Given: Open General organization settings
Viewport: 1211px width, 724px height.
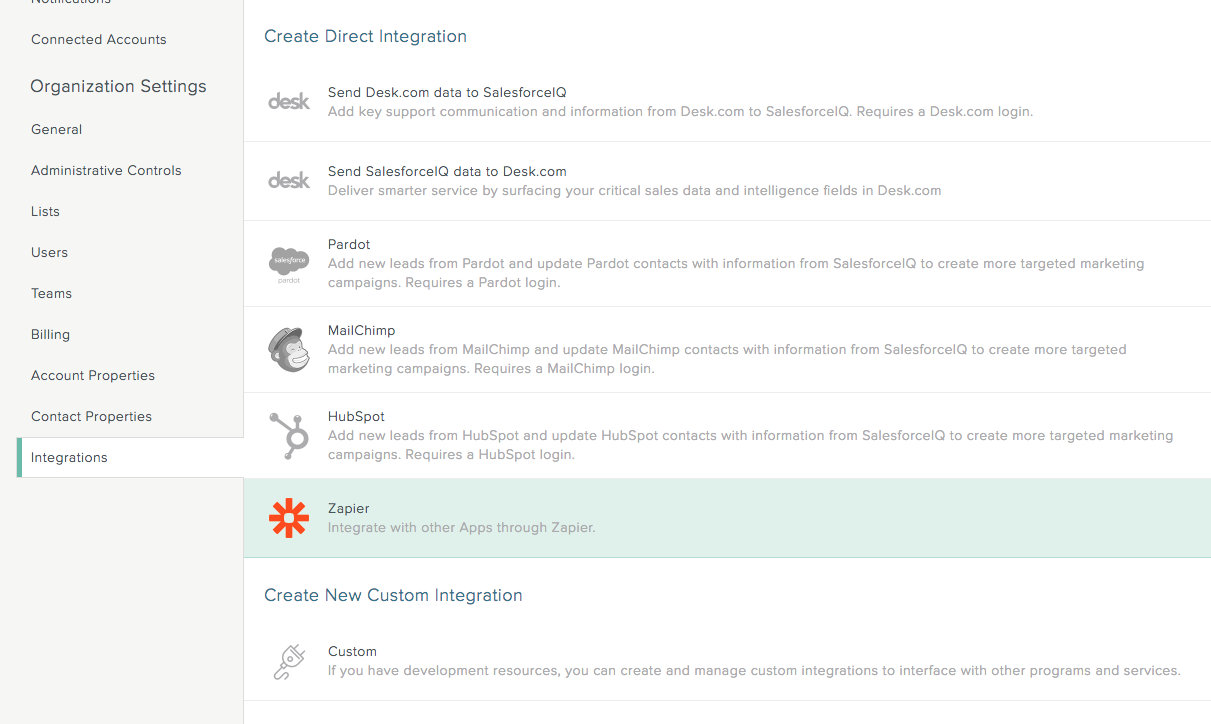Looking at the screenshot, I should coord(57,129).
